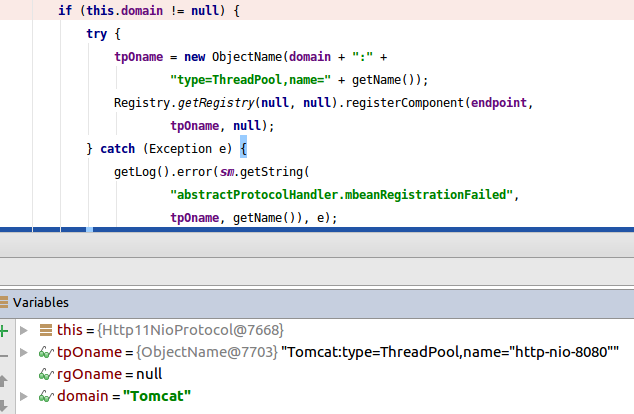Expand the 'this' variable node
The image size is (634, 414).
(24, 330)
